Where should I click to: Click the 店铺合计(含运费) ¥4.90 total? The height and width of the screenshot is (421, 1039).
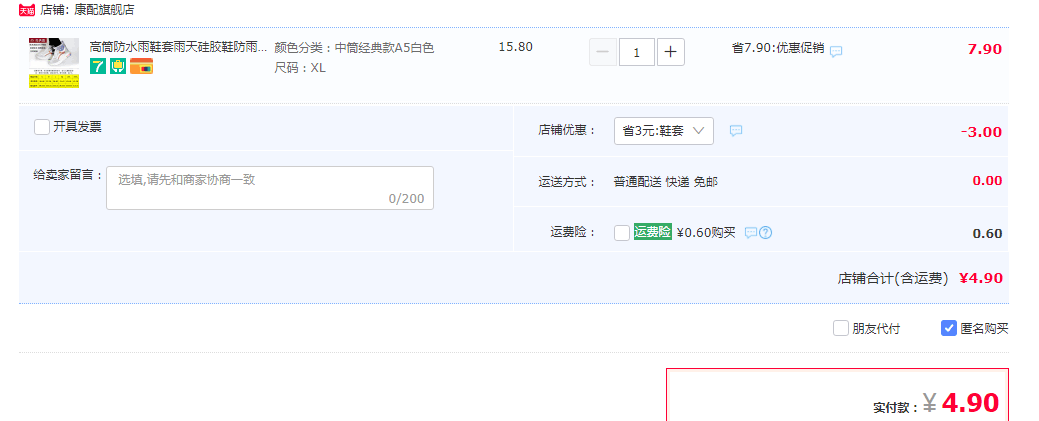[x=920, y=278]
